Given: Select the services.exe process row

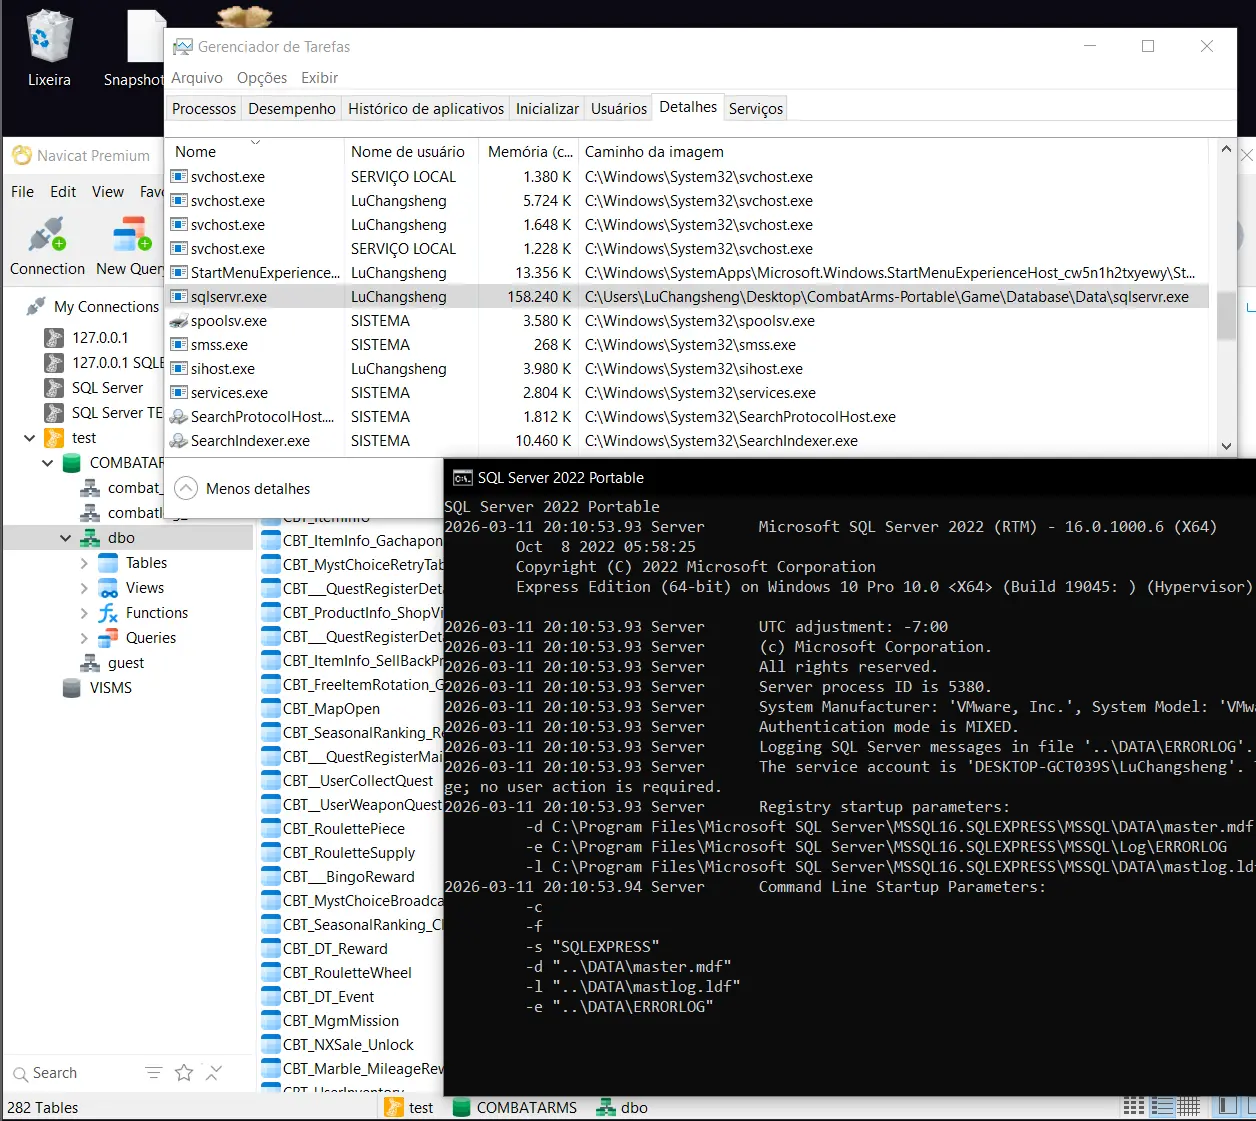Looking at the screenshot, I should tap(687, 393).
